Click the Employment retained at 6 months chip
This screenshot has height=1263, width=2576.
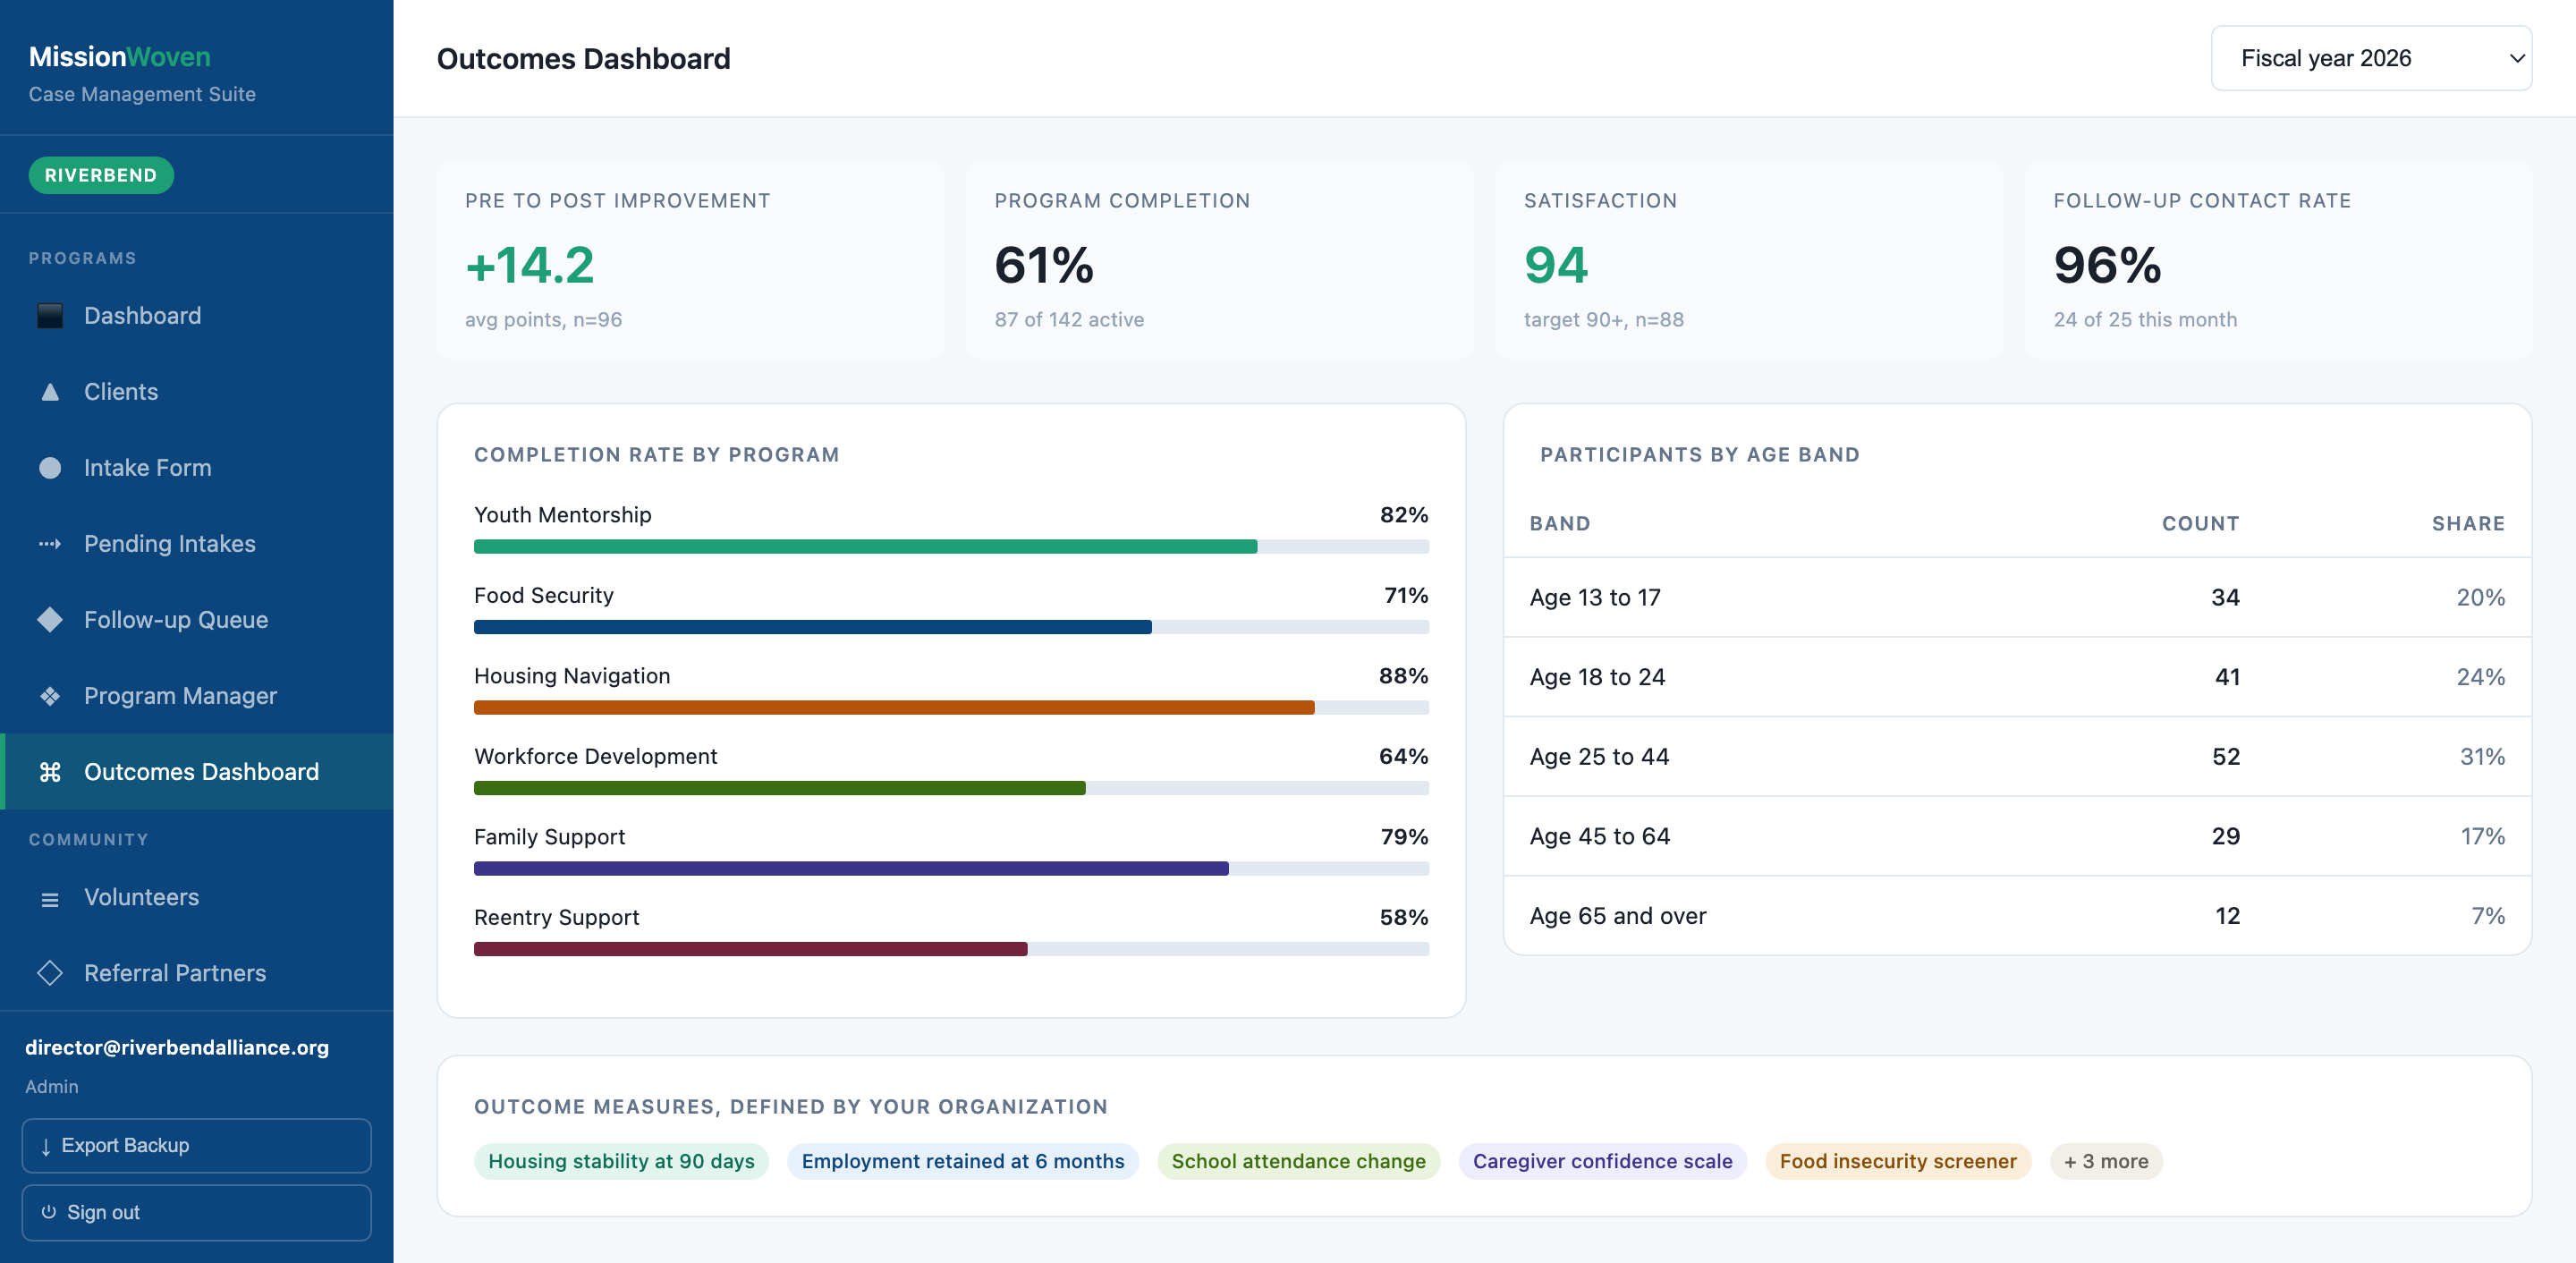963,1161
